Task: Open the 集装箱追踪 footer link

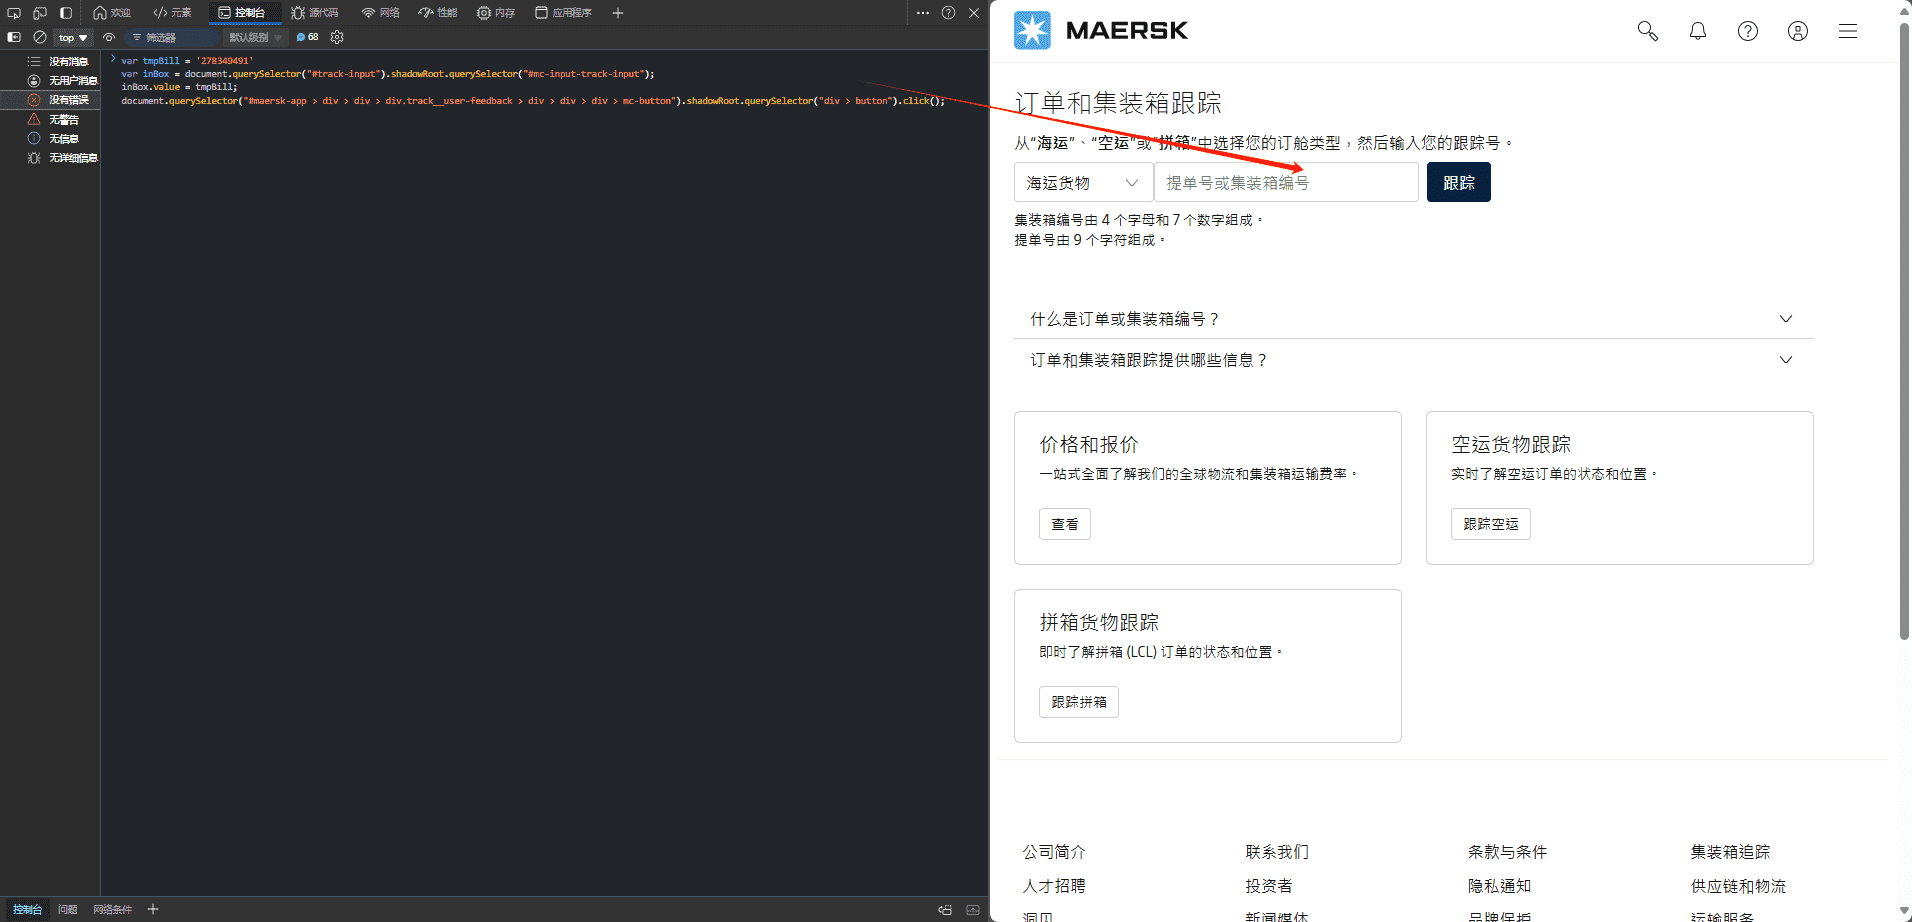Action: click(x=1731, y=852)
